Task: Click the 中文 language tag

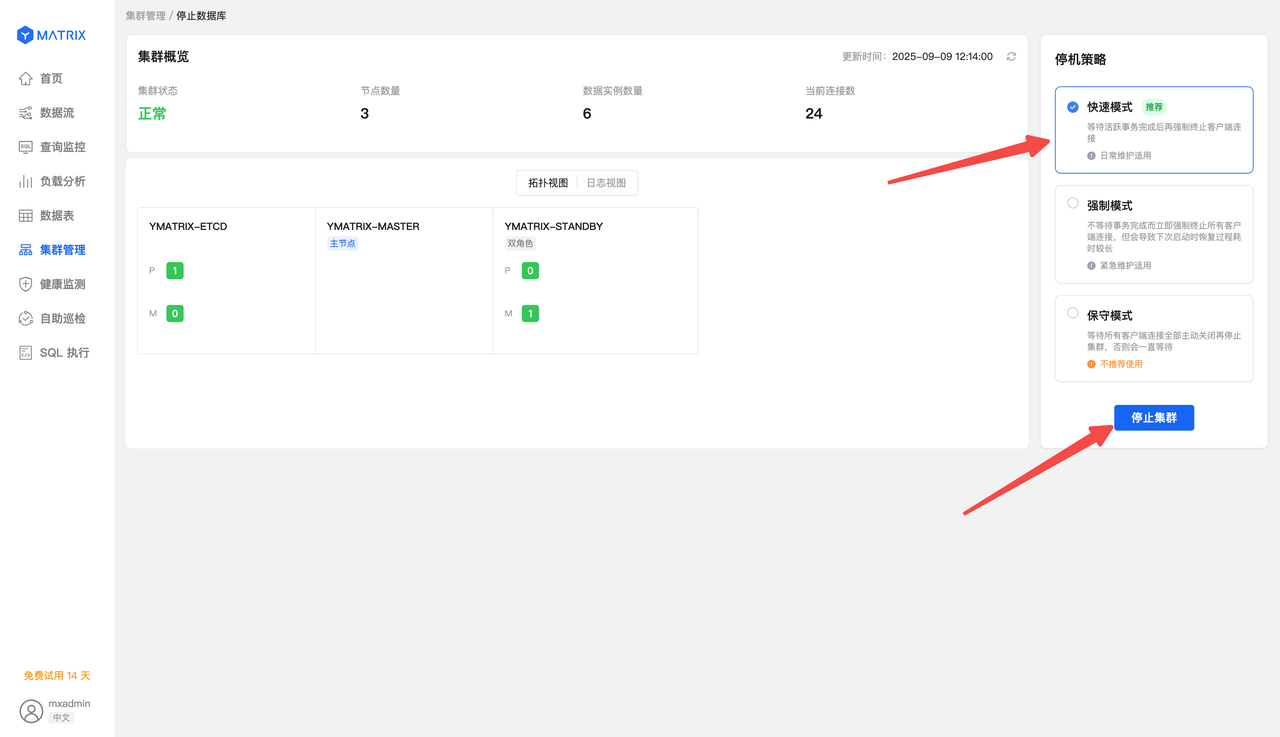Action: (x=61, y=718)
